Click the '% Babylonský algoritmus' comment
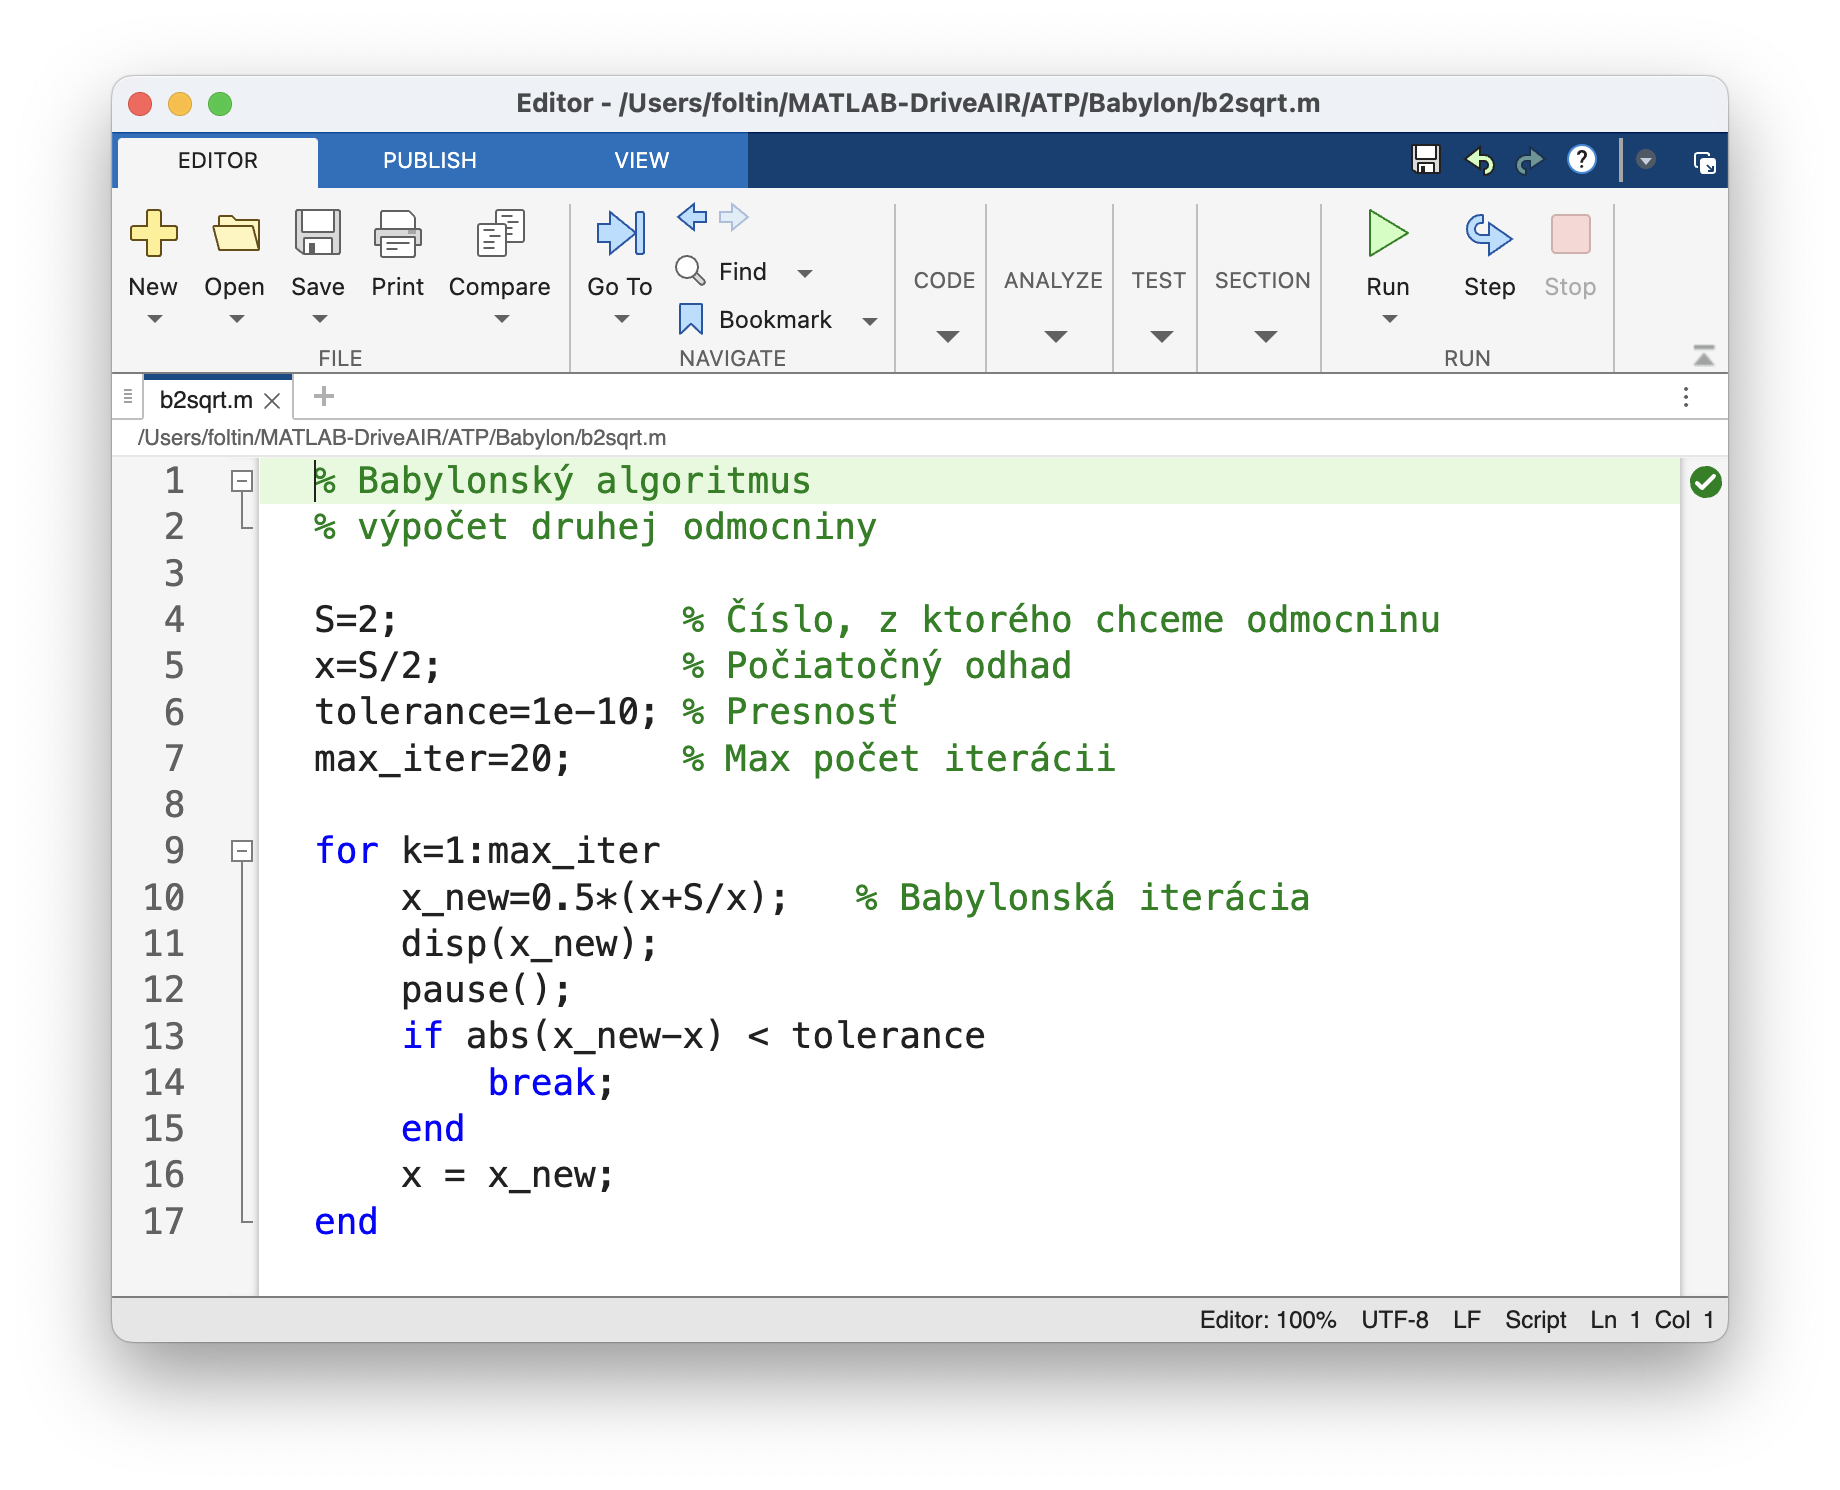This screenshot has height=1490, width=1840. pyautogui.click(x=563, y=481)
